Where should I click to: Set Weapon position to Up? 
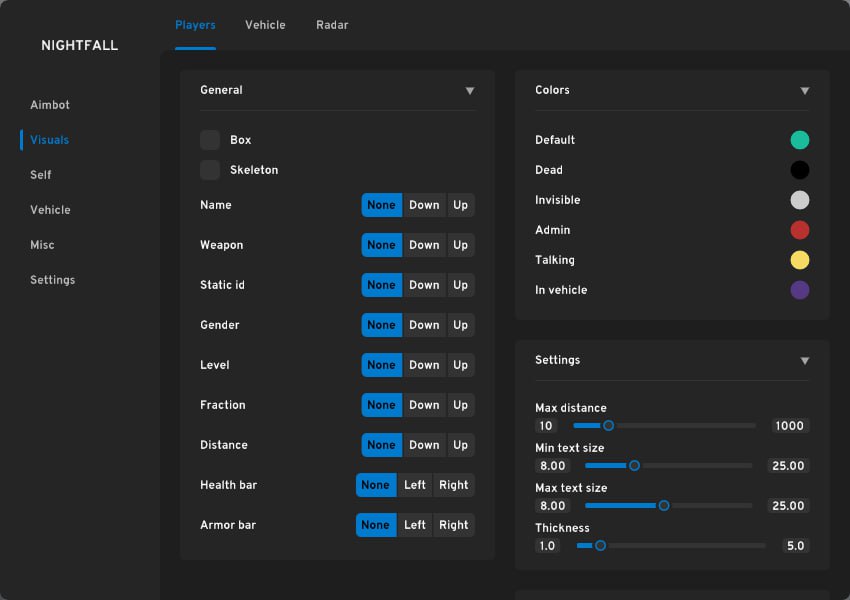click(x=460, y=245)
